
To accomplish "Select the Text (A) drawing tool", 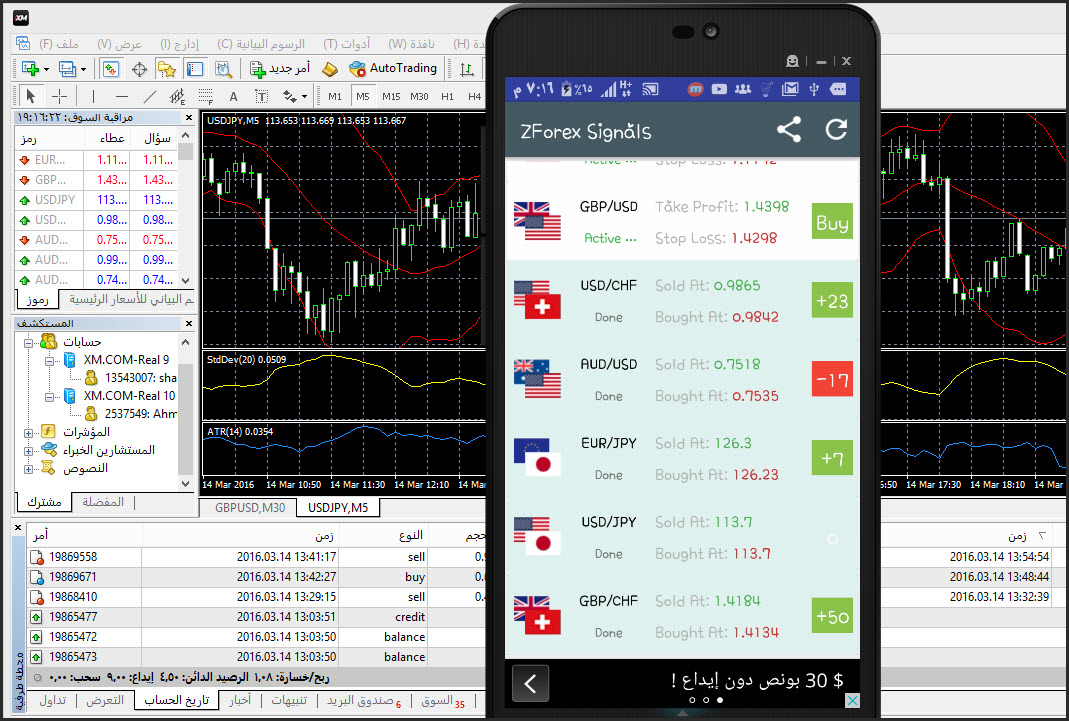I will click(233, 96).
